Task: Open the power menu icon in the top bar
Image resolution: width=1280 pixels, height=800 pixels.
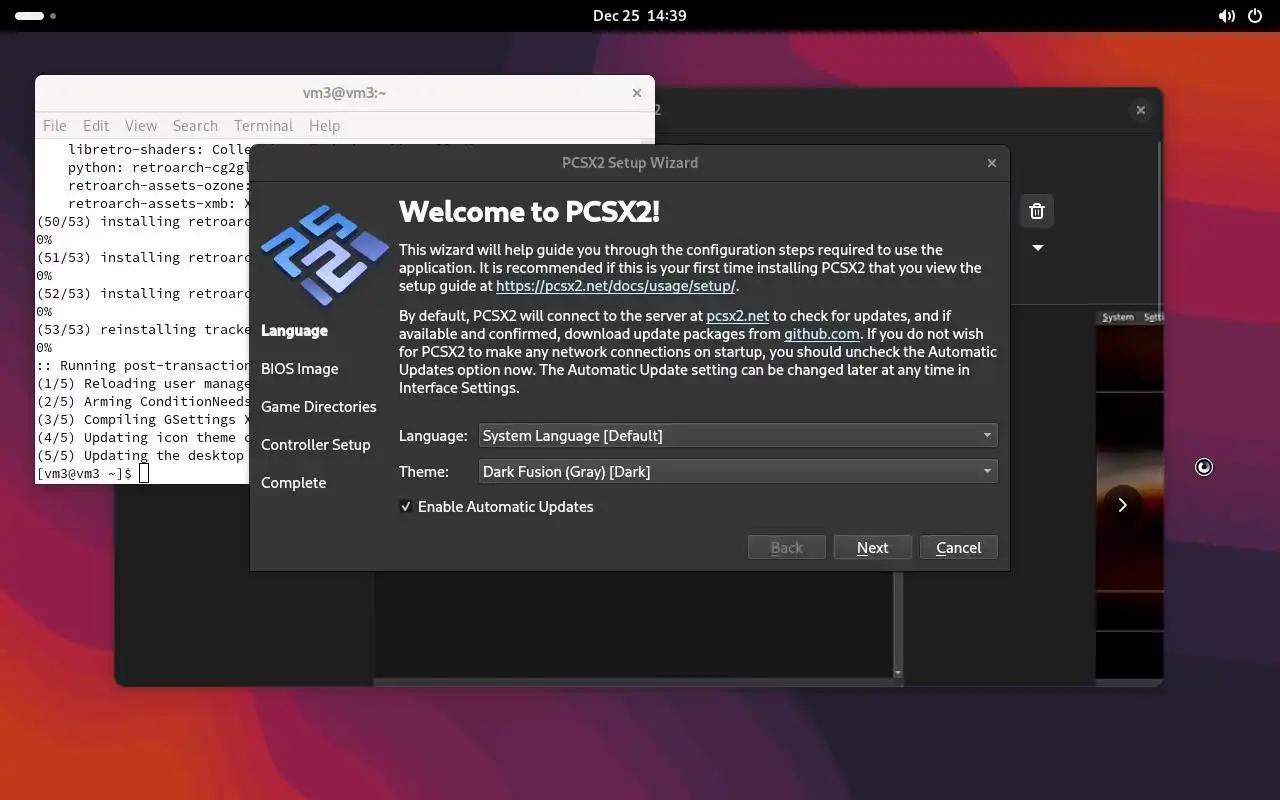Action: (1256, 16)
